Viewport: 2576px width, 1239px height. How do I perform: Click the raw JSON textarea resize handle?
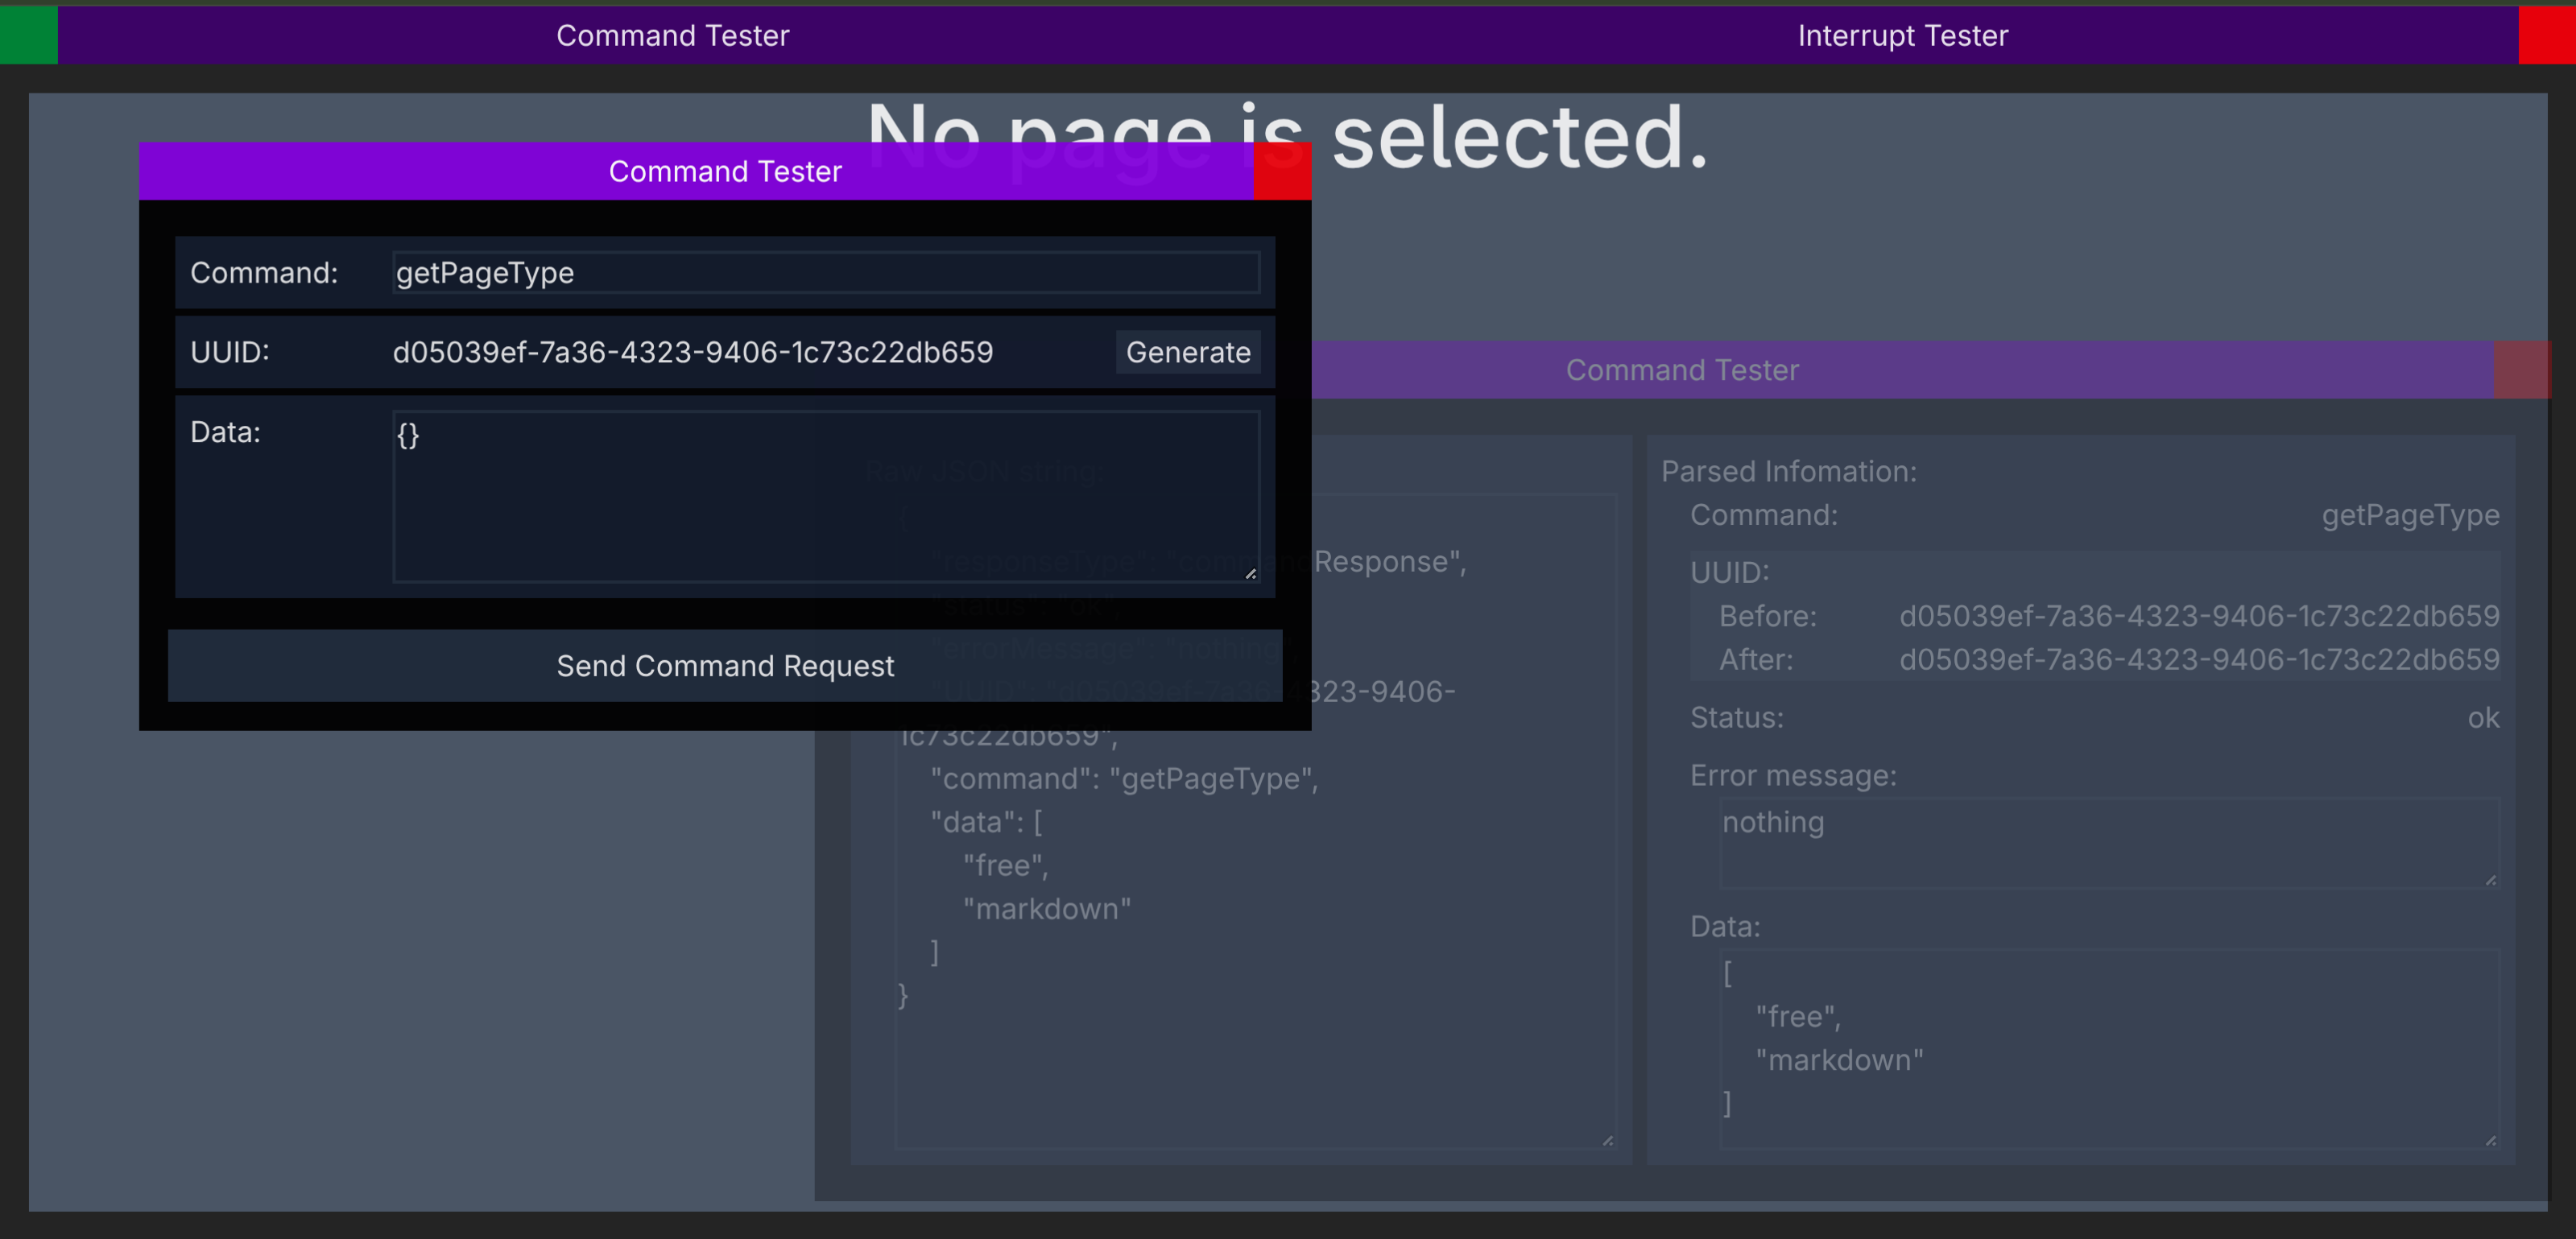coord(1607,1140)
